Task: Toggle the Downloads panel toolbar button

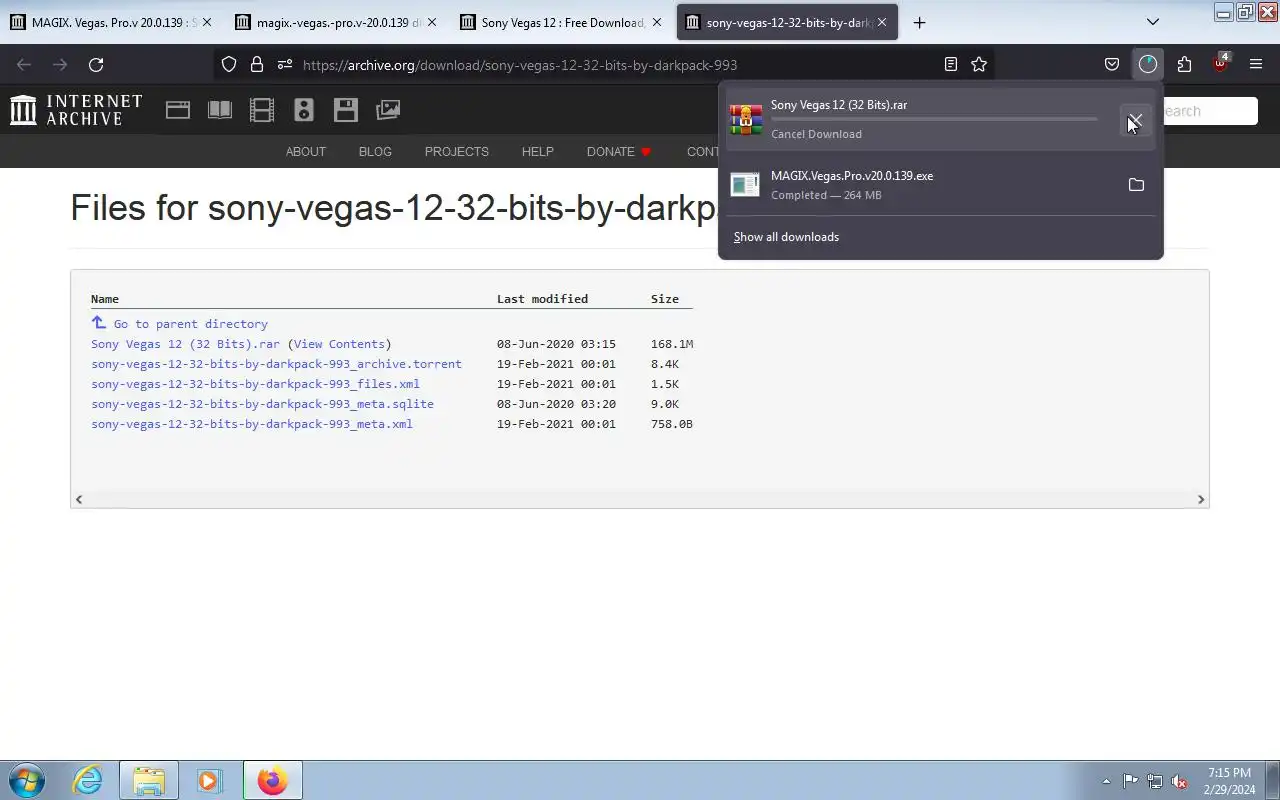Action: [x=1148, y=64]
